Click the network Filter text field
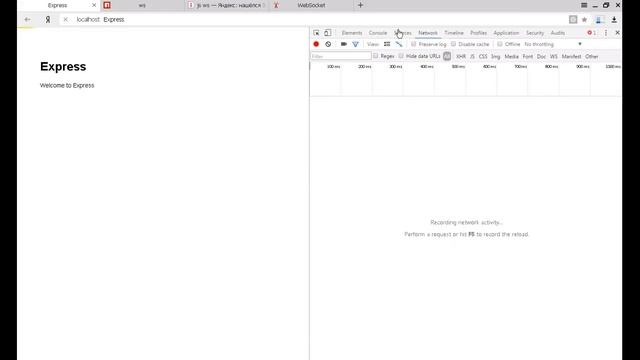 pyautogui.click(x=341, y=56)
